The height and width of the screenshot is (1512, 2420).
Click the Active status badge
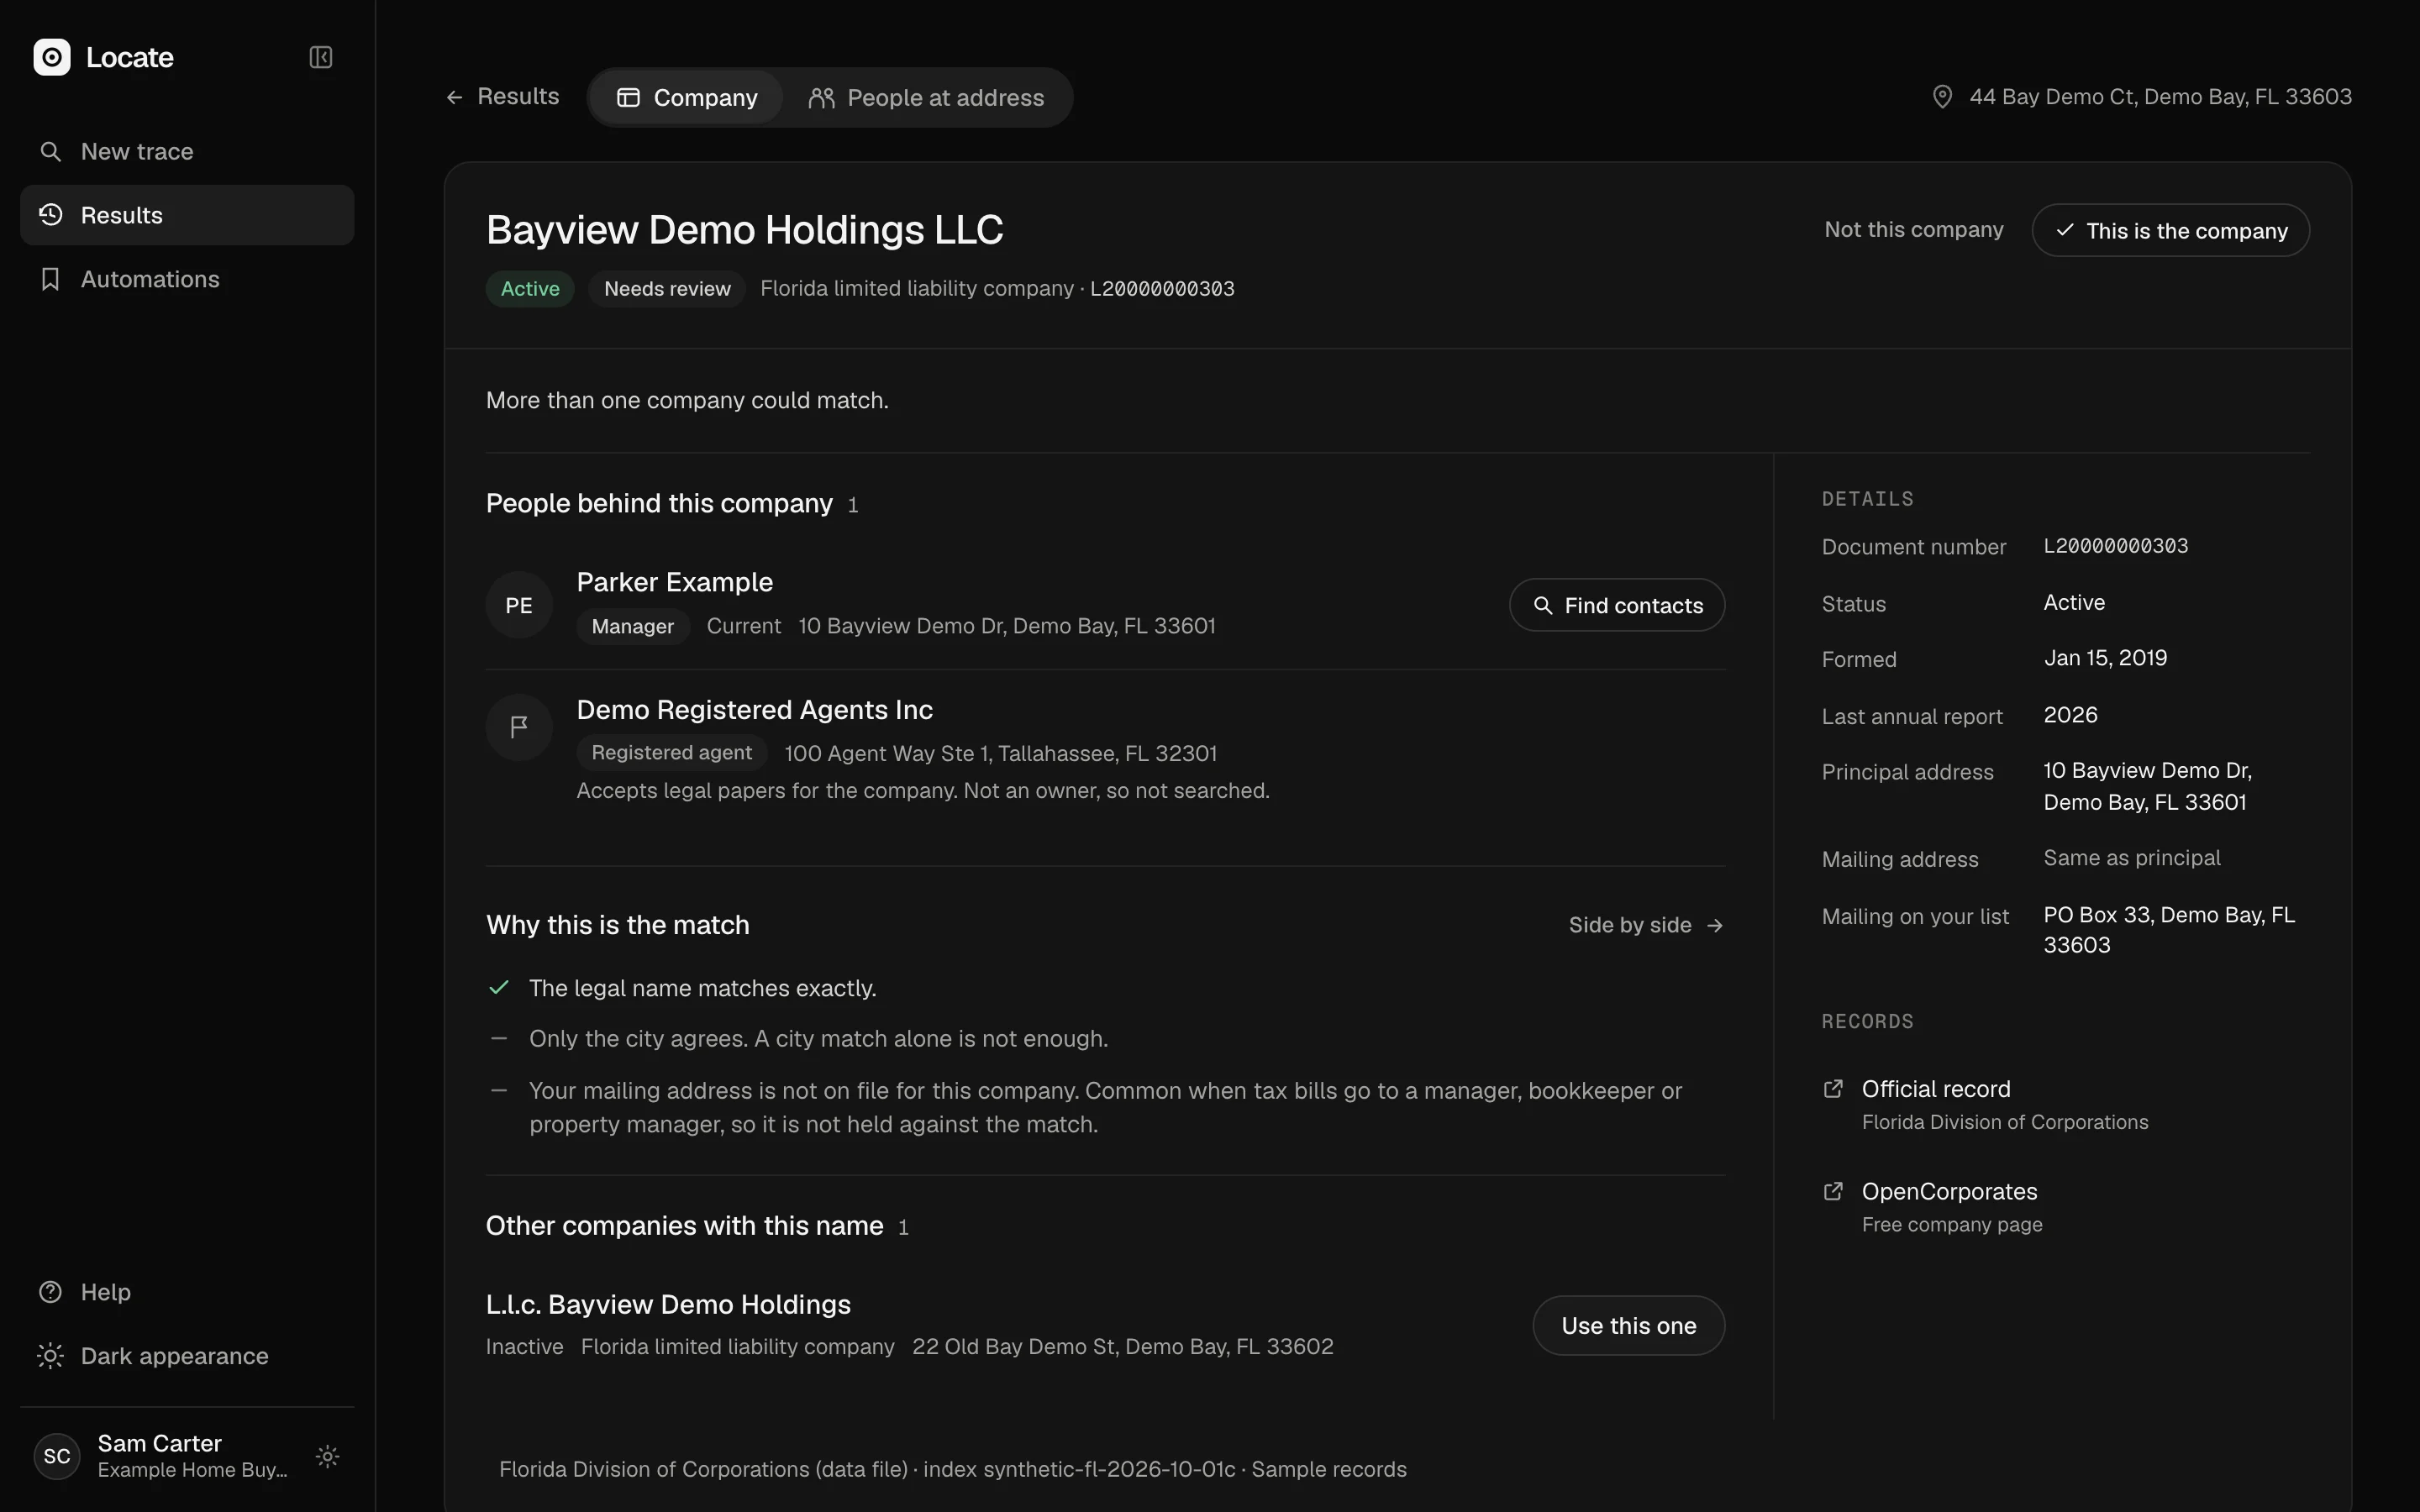pyautogui.click(x=530, y=289)
